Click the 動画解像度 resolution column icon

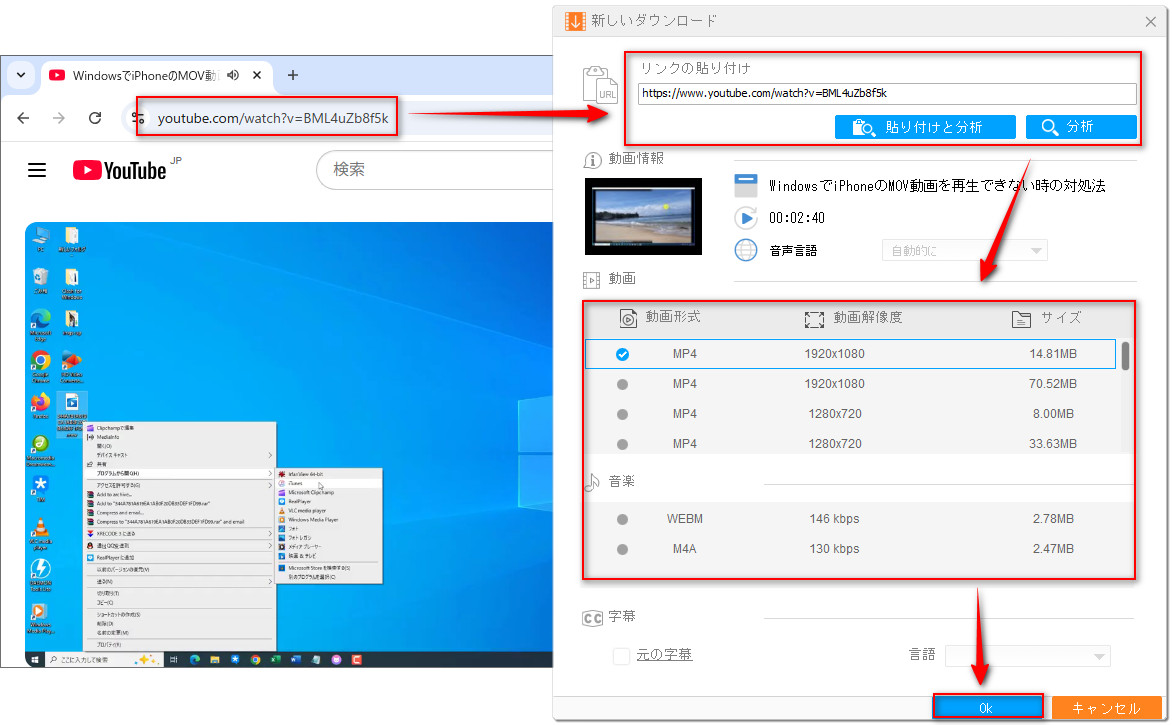point(814,318)
